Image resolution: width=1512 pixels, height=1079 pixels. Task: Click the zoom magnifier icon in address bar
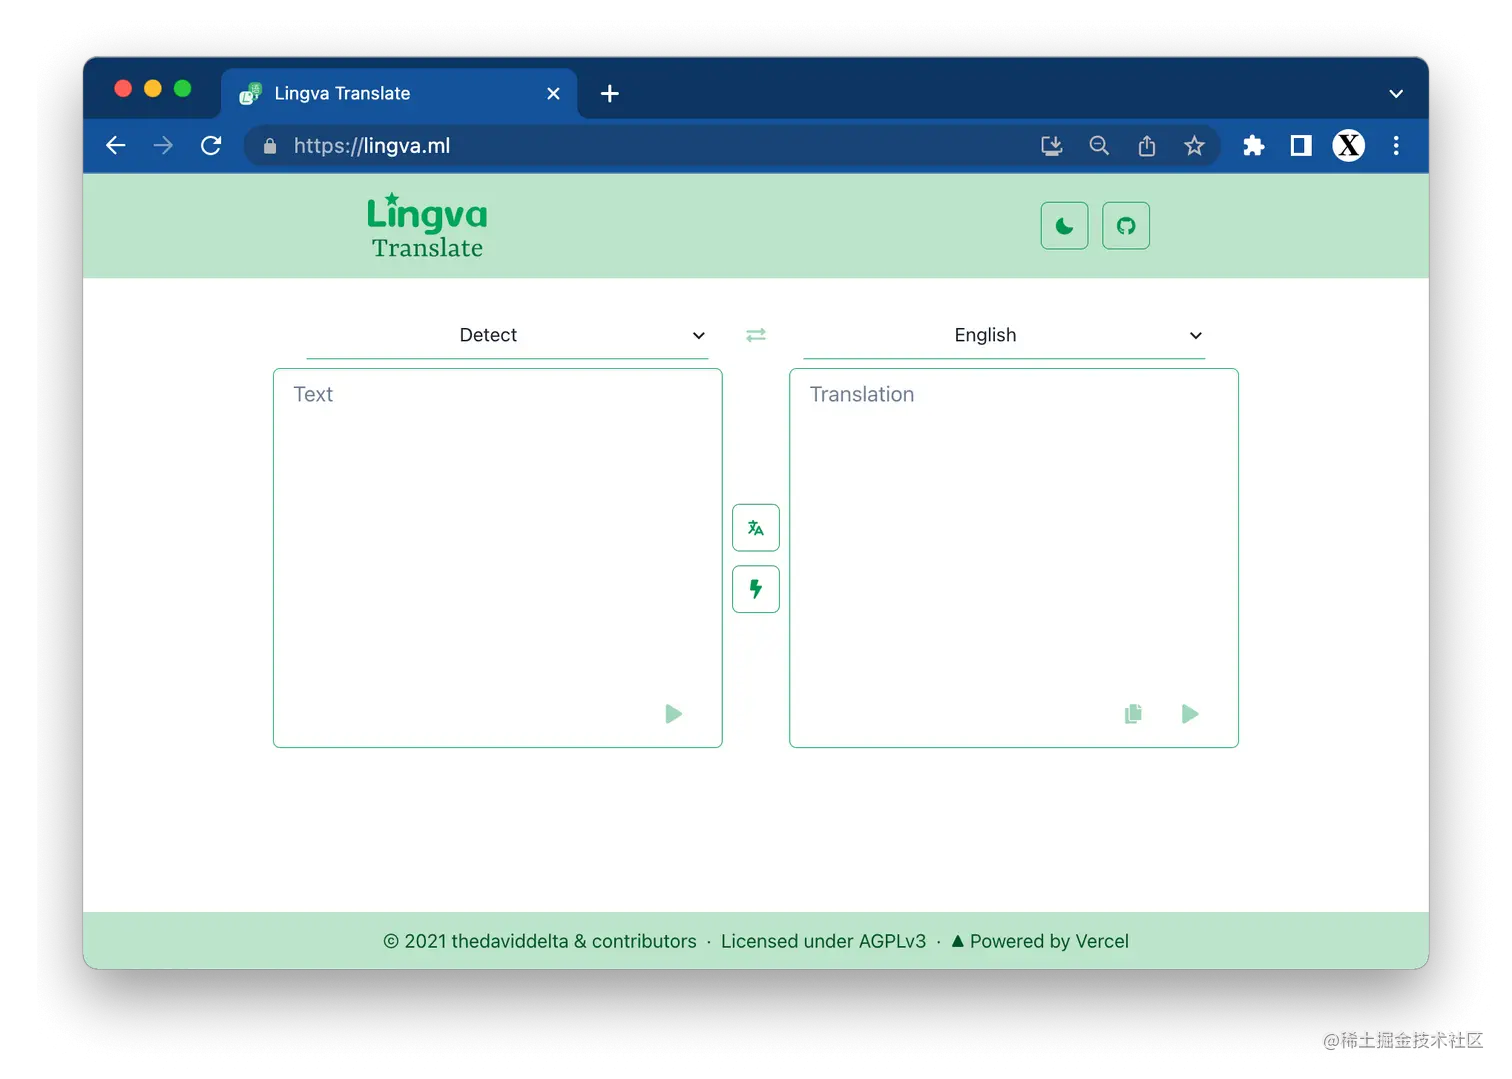click(1099, 146)
